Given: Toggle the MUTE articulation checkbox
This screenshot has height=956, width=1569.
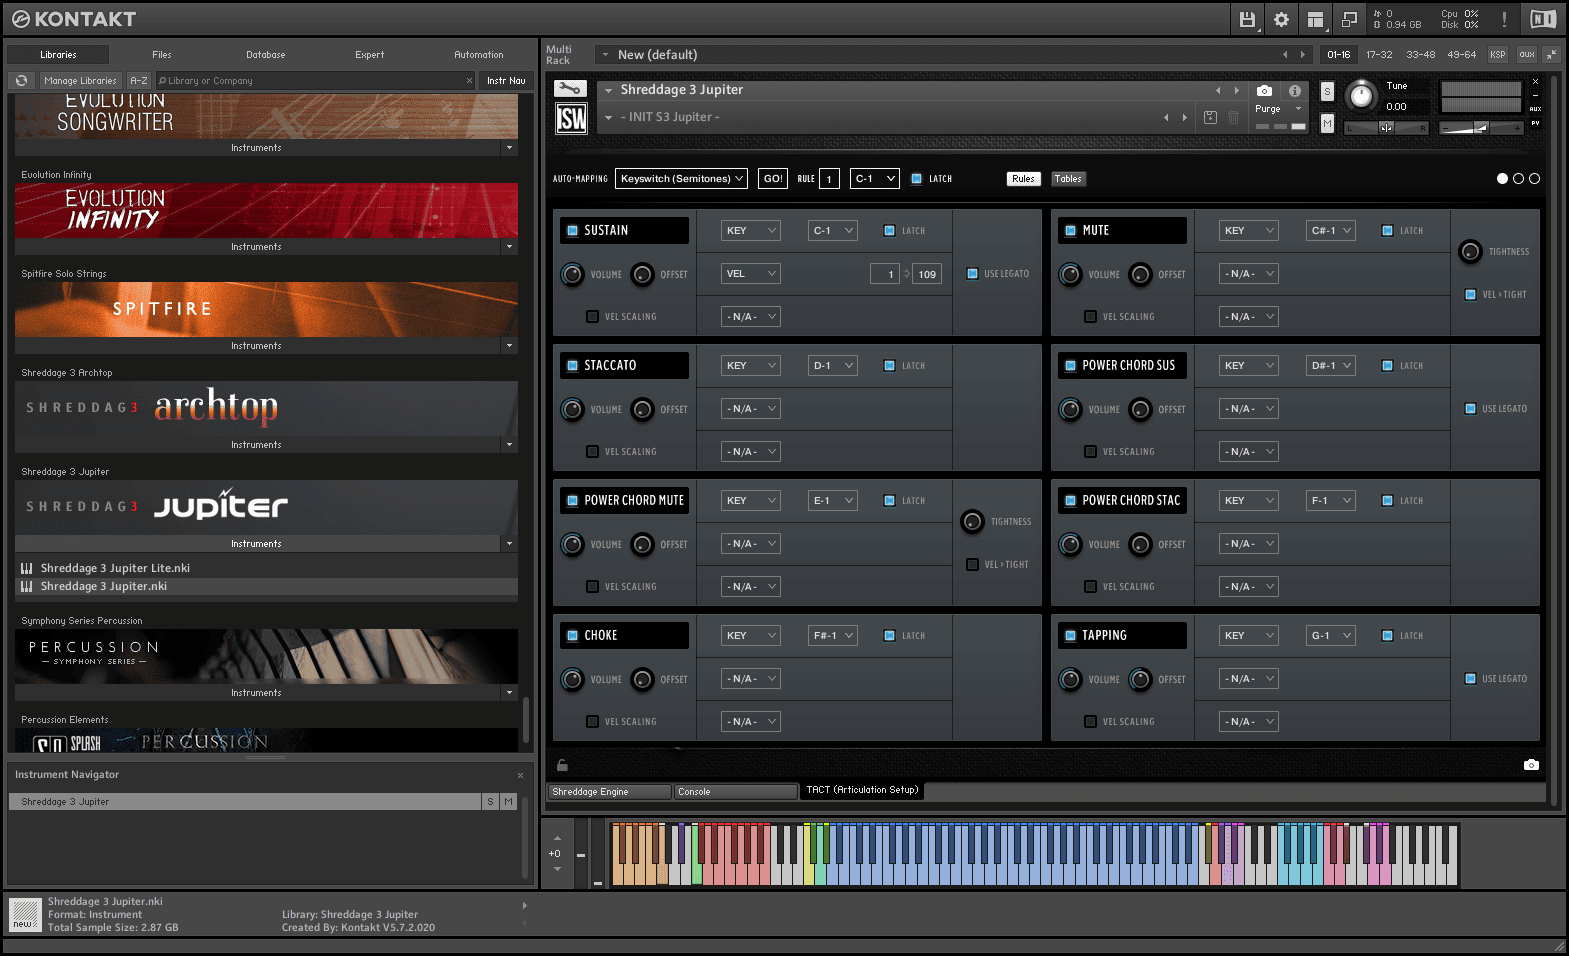Looking at the screenshot, I should tap(1071, 230).
